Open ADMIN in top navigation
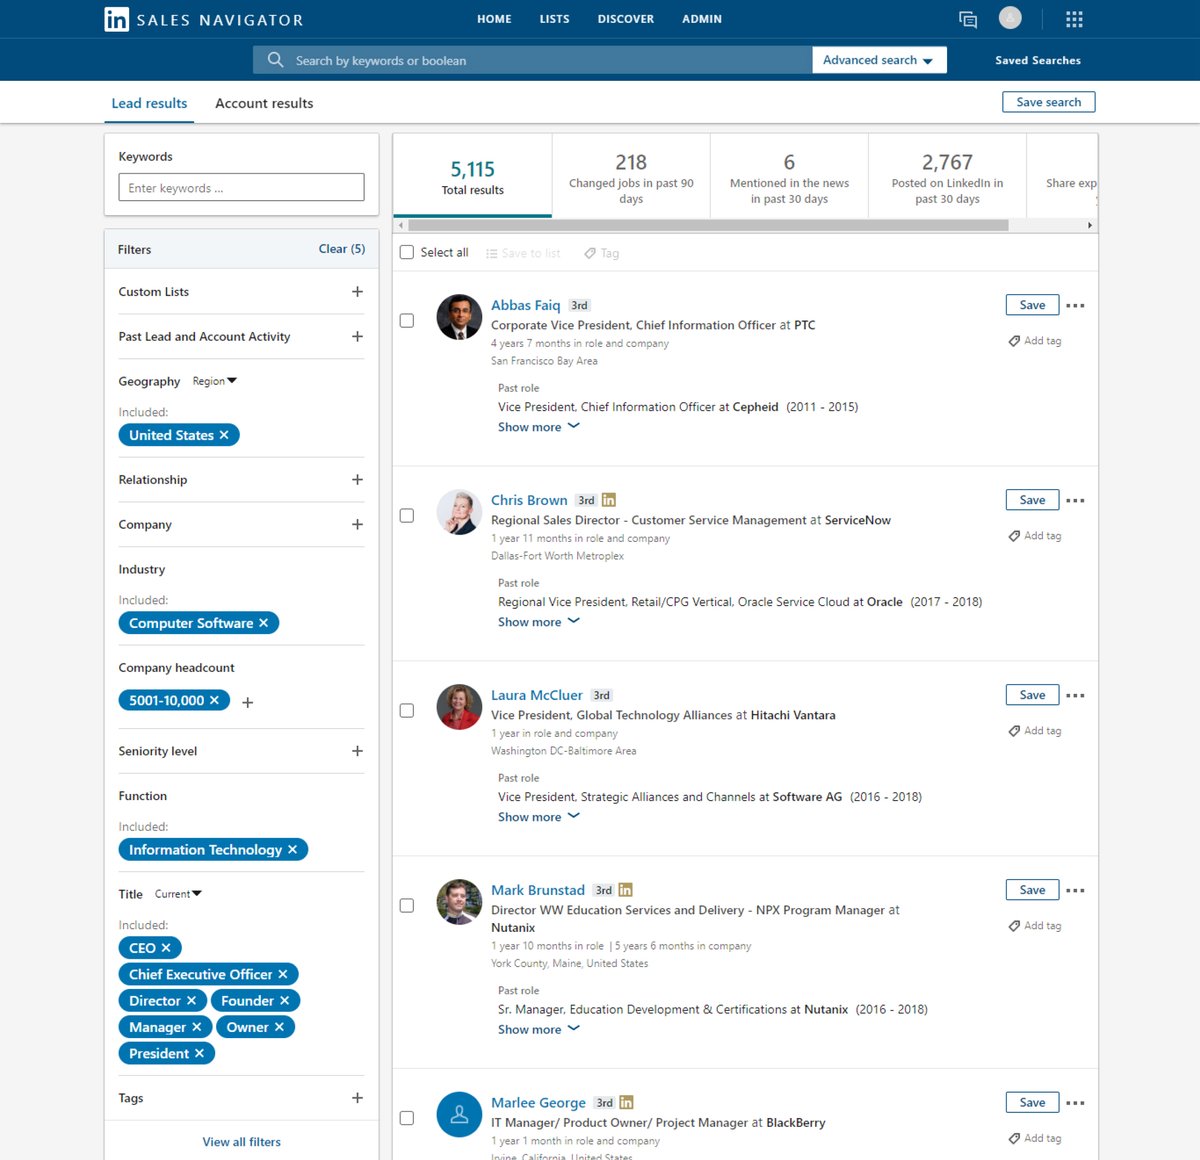This screenshot has width=1200, height=1160. point(702,19)
